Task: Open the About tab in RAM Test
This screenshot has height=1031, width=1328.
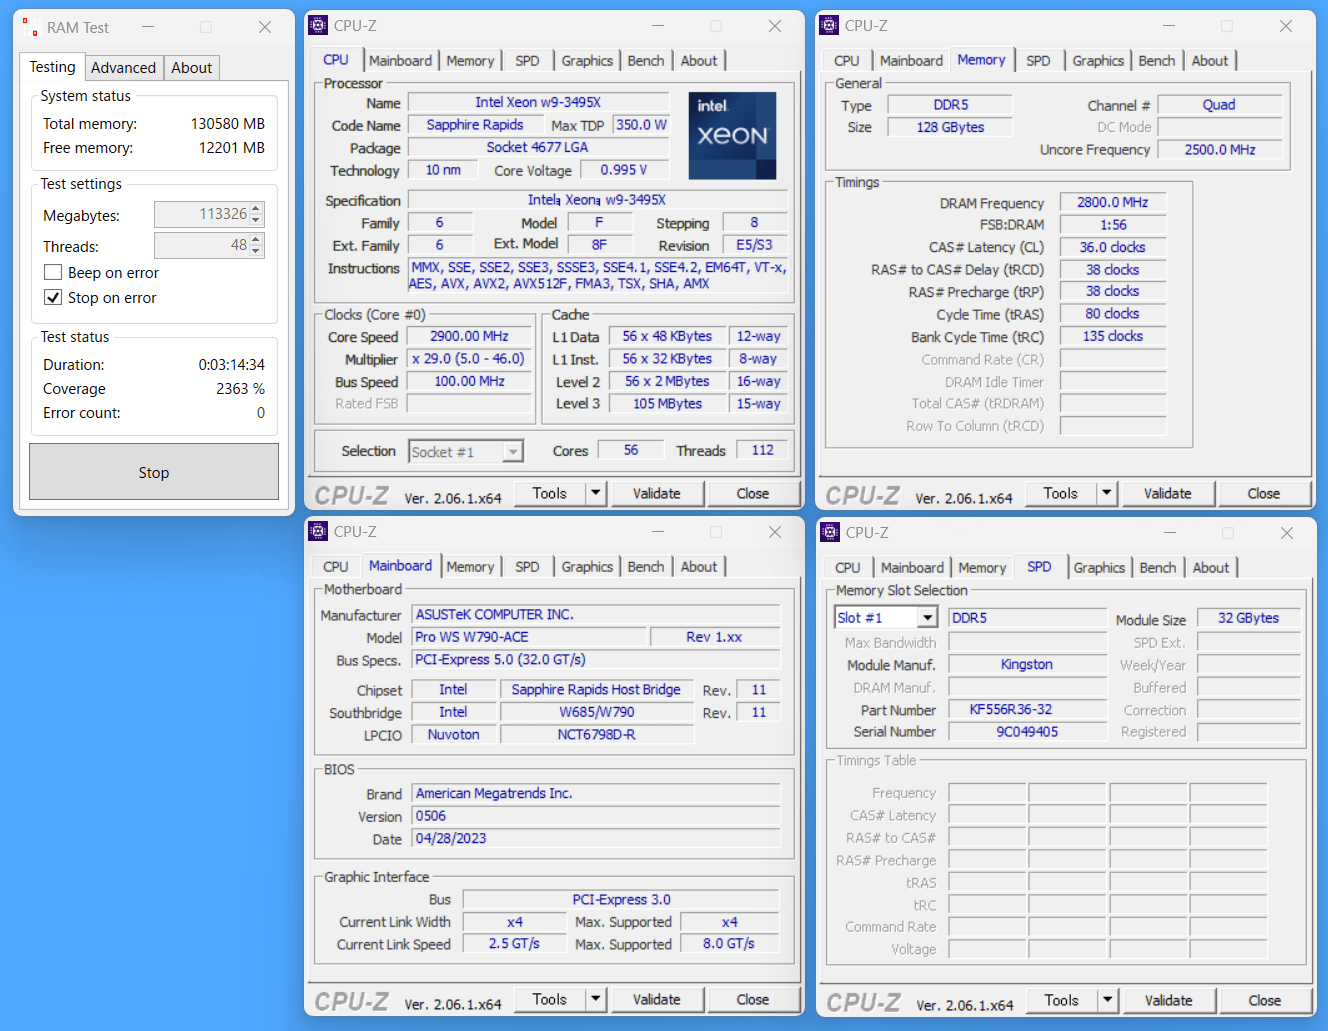Action: coord(191,68)
